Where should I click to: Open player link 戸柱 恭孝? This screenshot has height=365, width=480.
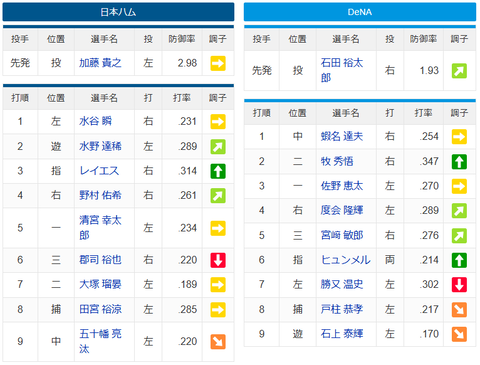click(342, 309)
